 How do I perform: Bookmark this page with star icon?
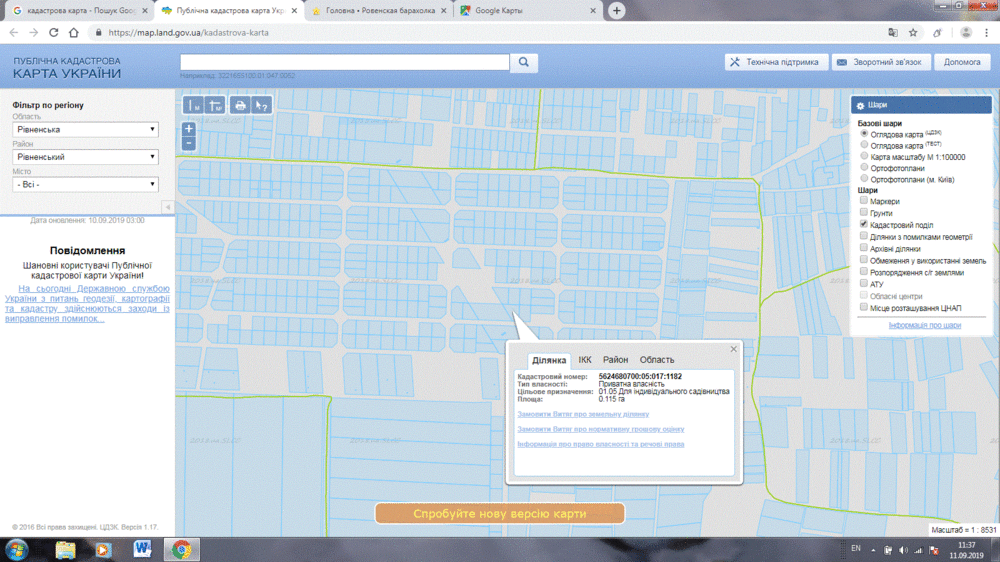[x=913, y=33]
